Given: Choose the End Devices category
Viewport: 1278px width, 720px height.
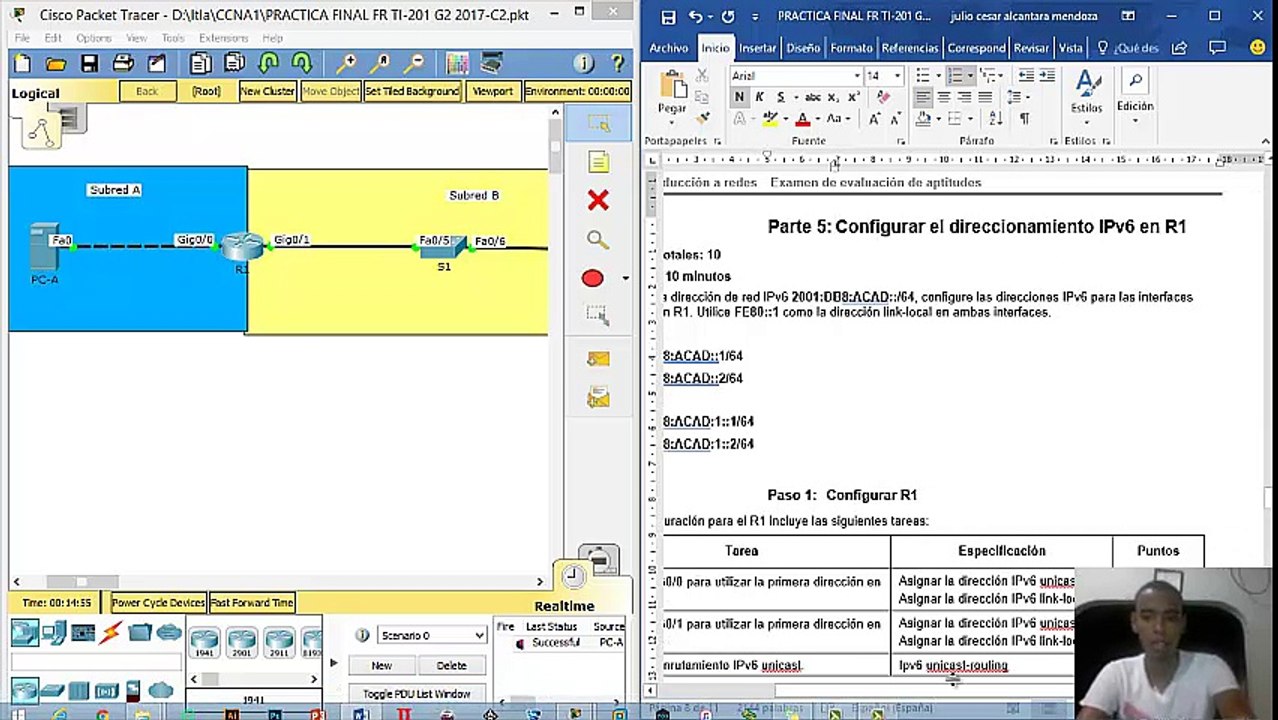Looking at the screenshot, I should [x=54, y=633].
